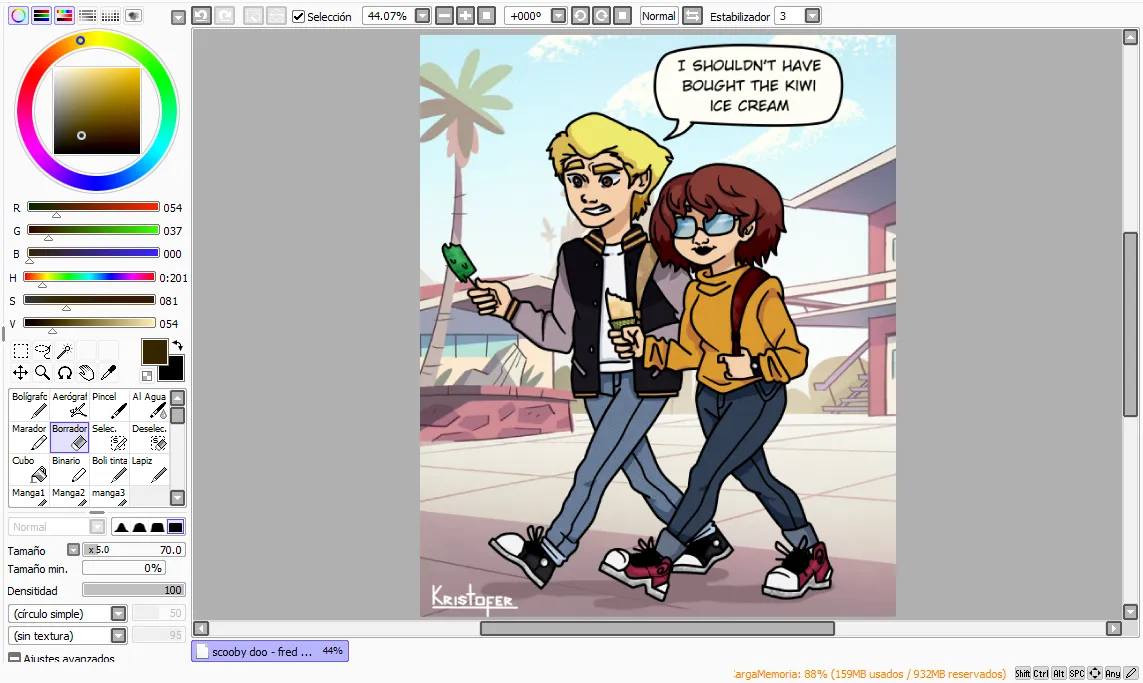
Task: Expand the Estabilizador value dropdown
Action: pos(812,16)
